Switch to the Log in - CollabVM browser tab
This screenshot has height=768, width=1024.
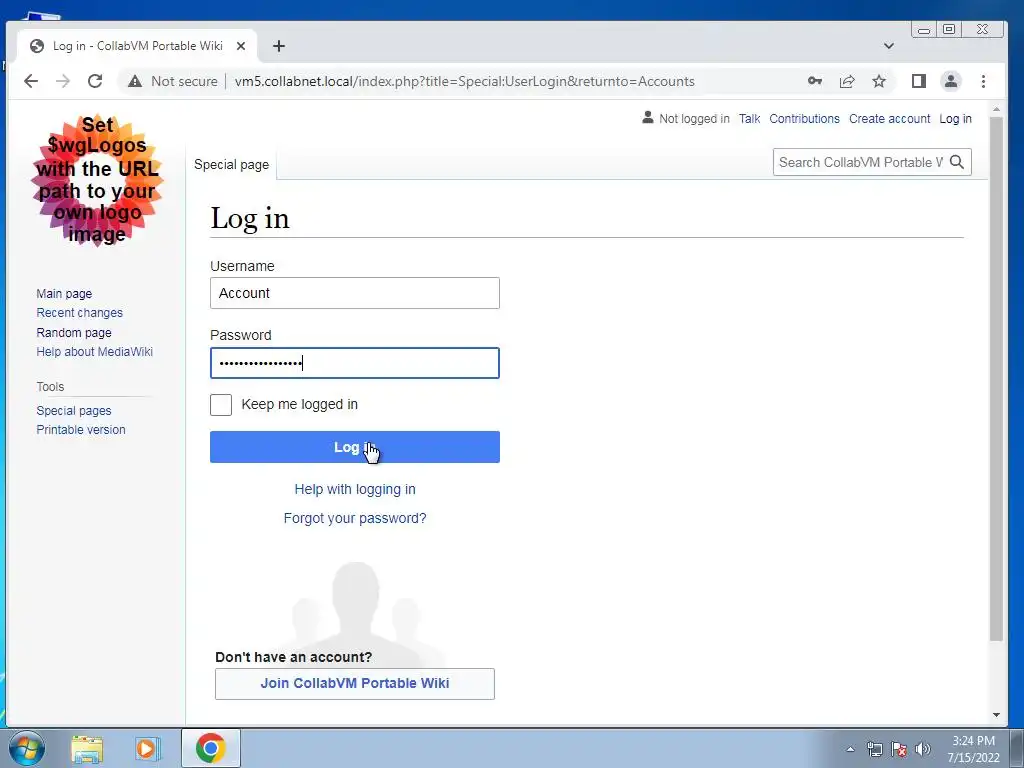point(137,46)
